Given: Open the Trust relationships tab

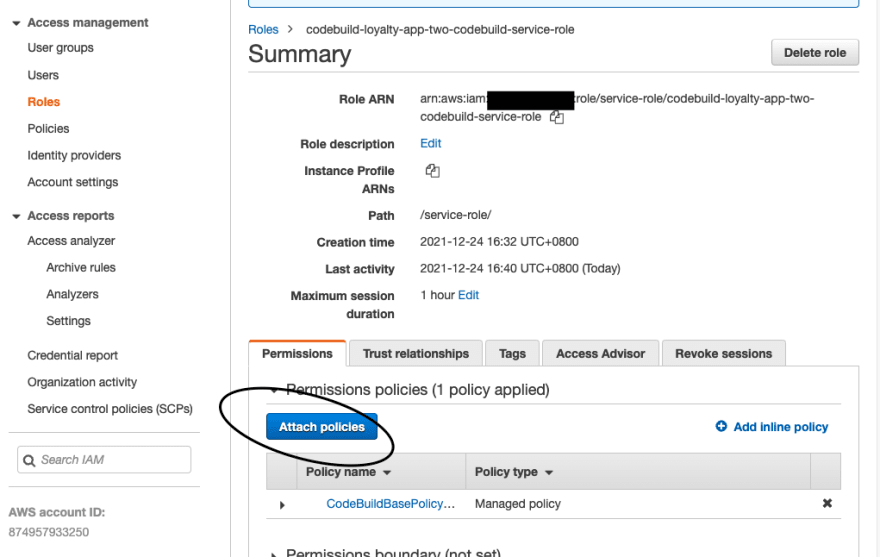Looking at the screenshot, I should point(415,354).
